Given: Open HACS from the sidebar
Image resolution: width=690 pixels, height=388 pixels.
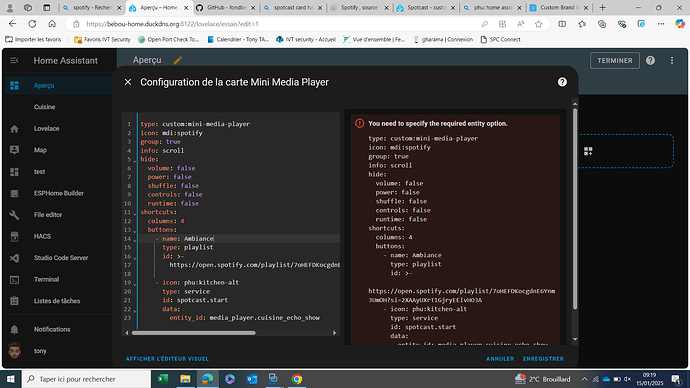Looking at the screenshot, I should 57,236.
